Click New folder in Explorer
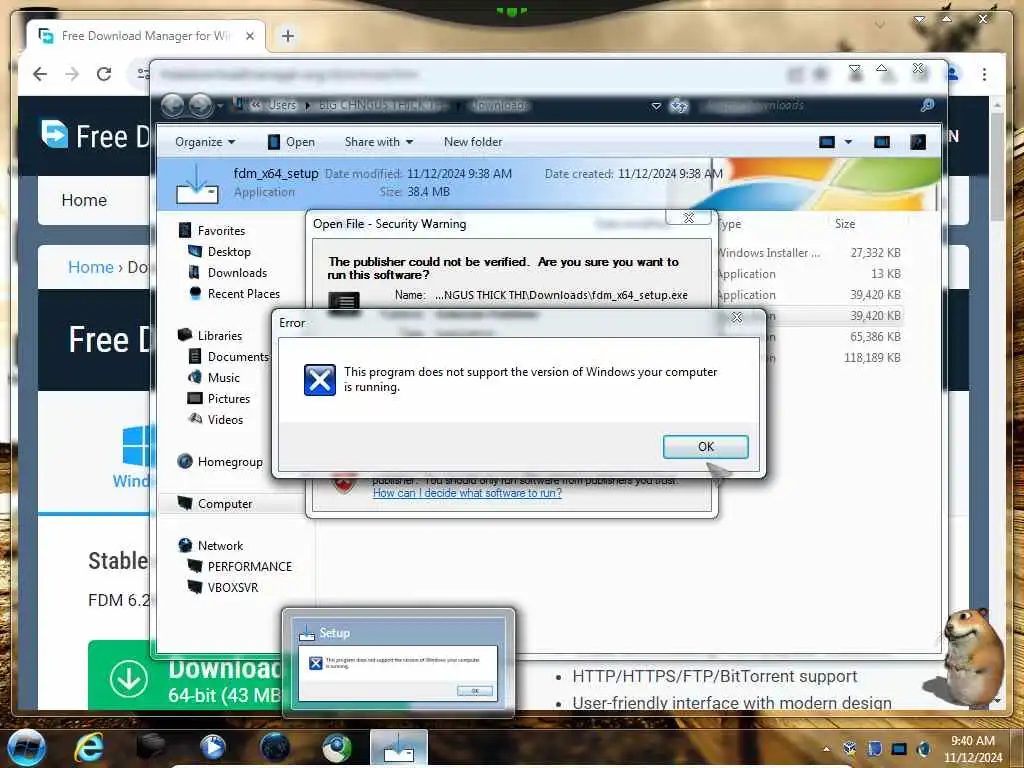Image resolution: width=1024 pixels, height=768 pixels. pos(473,142)
